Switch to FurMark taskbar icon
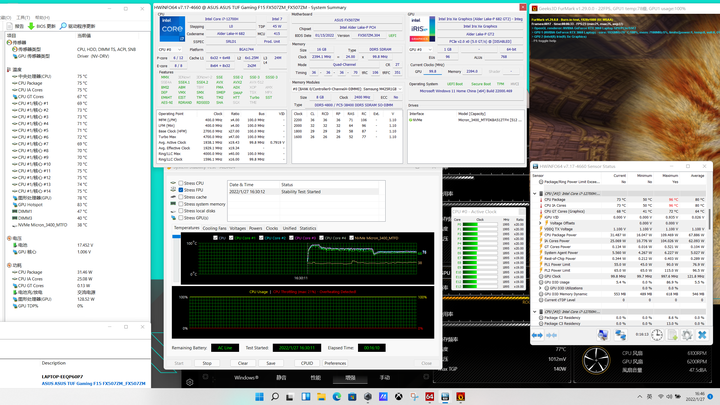The image size is (720, 405). 461,397
